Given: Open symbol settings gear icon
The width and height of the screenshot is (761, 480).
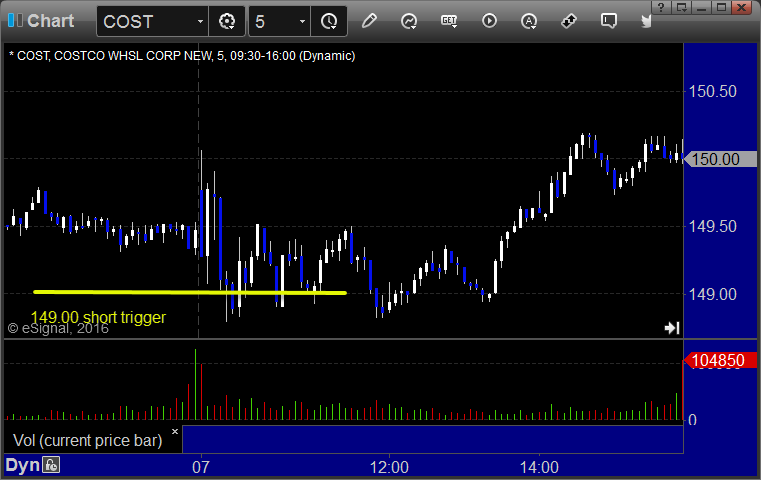Looking at the screenshot, I should coord(227,21).
